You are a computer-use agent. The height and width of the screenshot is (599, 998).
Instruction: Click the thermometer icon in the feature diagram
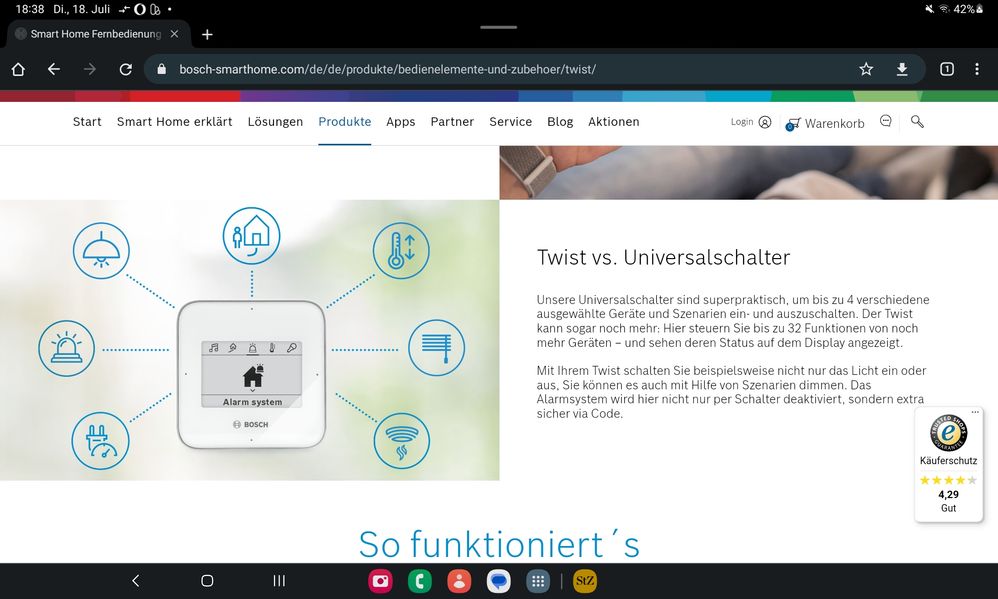pos(401,250)
